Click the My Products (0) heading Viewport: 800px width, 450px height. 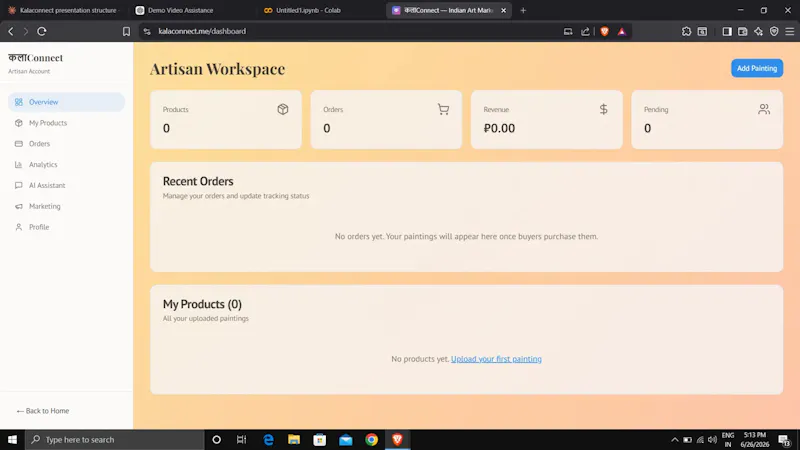tap(202, 304)
